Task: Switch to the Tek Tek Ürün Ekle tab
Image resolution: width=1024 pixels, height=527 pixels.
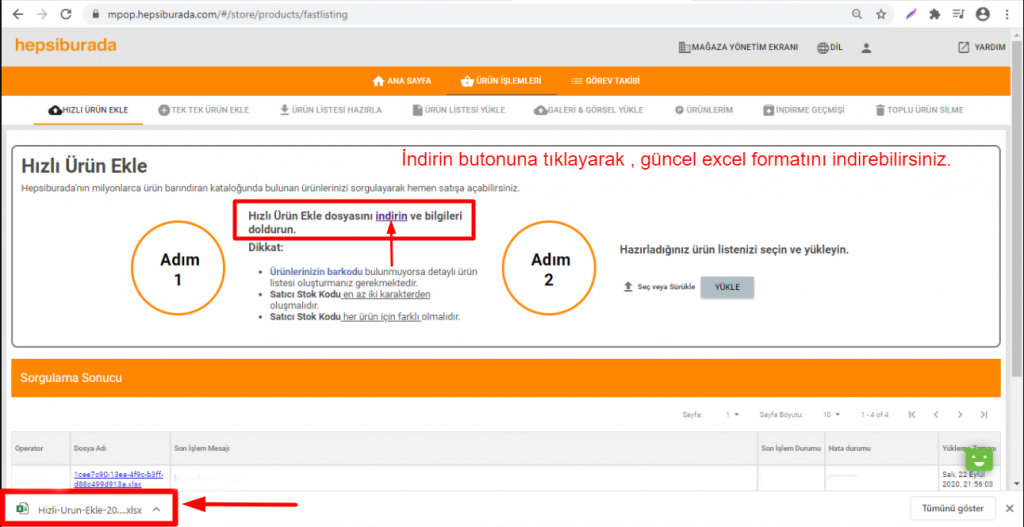Action: tap(204, 110)
